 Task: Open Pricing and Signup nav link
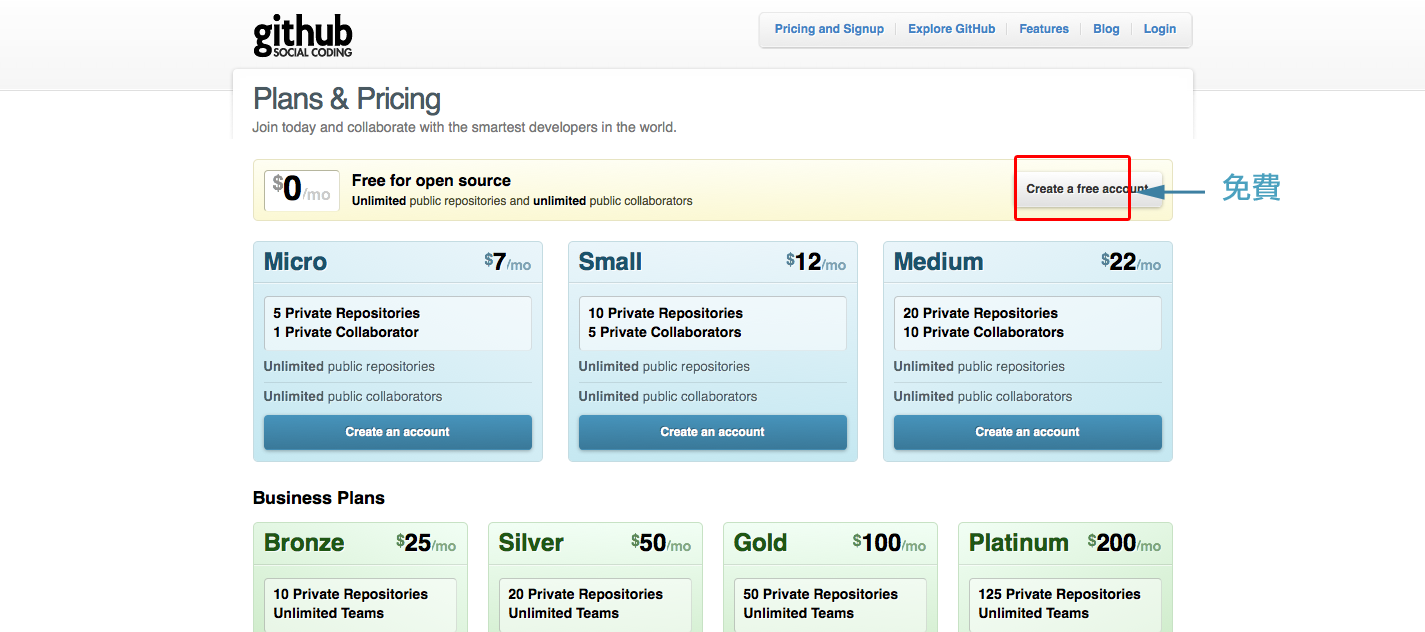tap(829, 29)
